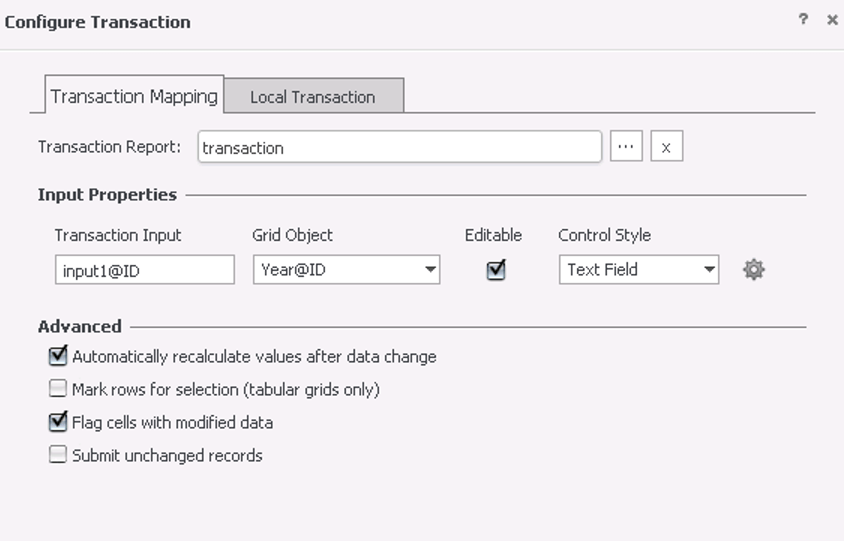
Task: Open help via the question mark icon
Action: coord(803,20)
